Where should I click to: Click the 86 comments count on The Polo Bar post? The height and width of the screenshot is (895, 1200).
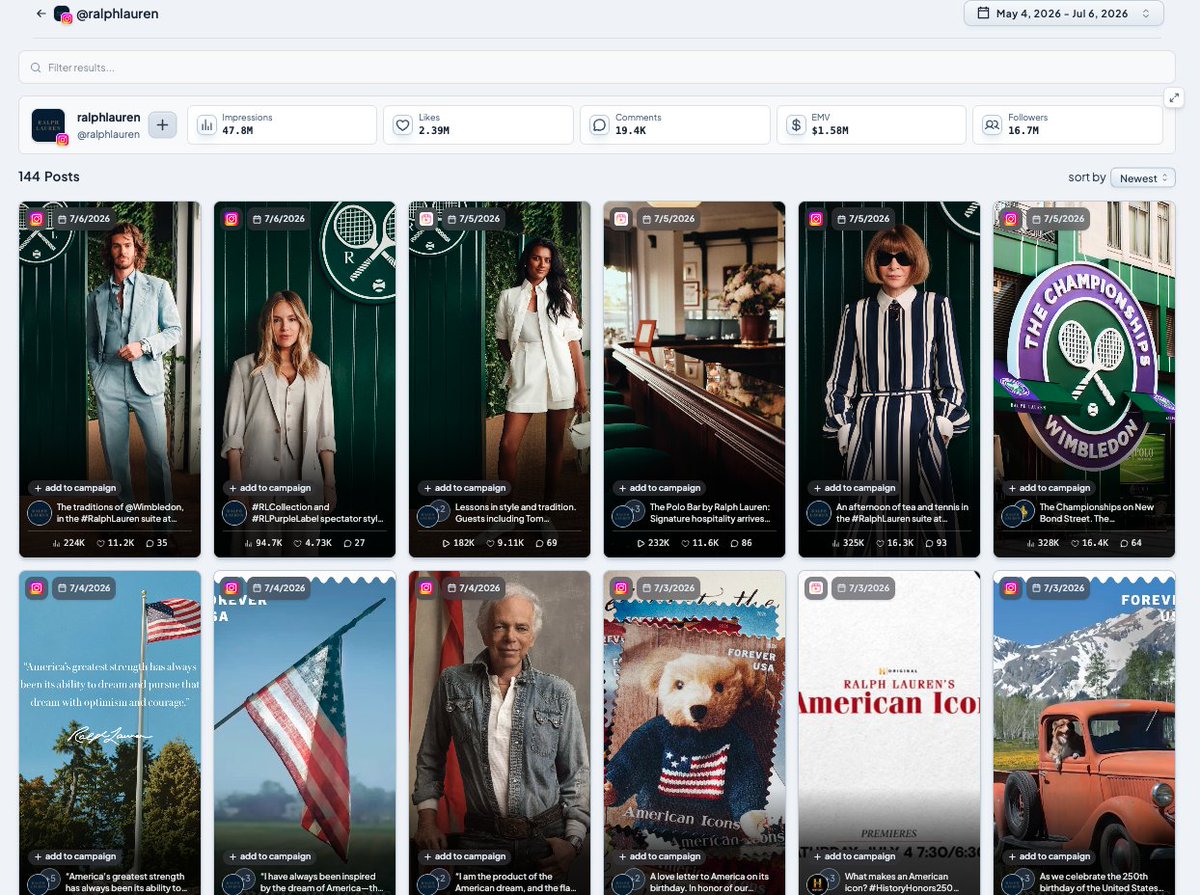click(739, 543)
